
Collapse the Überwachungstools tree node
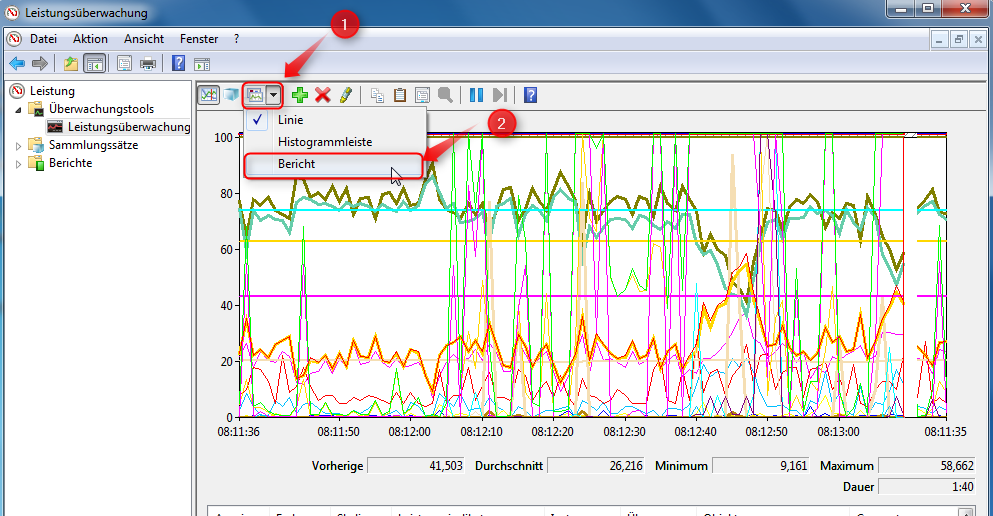18,110
